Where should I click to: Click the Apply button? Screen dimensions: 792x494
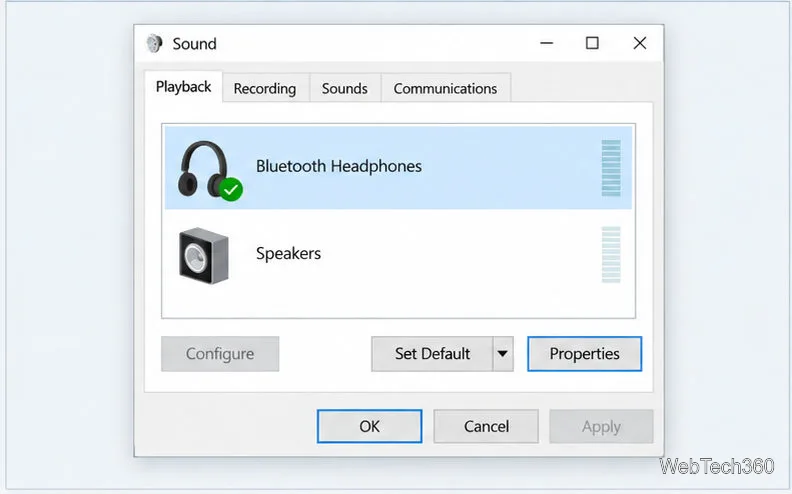tap(601, 426)
